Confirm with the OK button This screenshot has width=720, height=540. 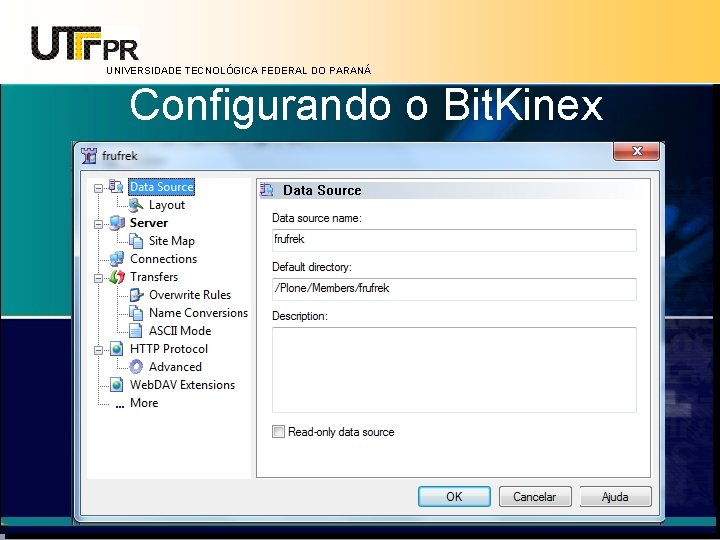454,497
